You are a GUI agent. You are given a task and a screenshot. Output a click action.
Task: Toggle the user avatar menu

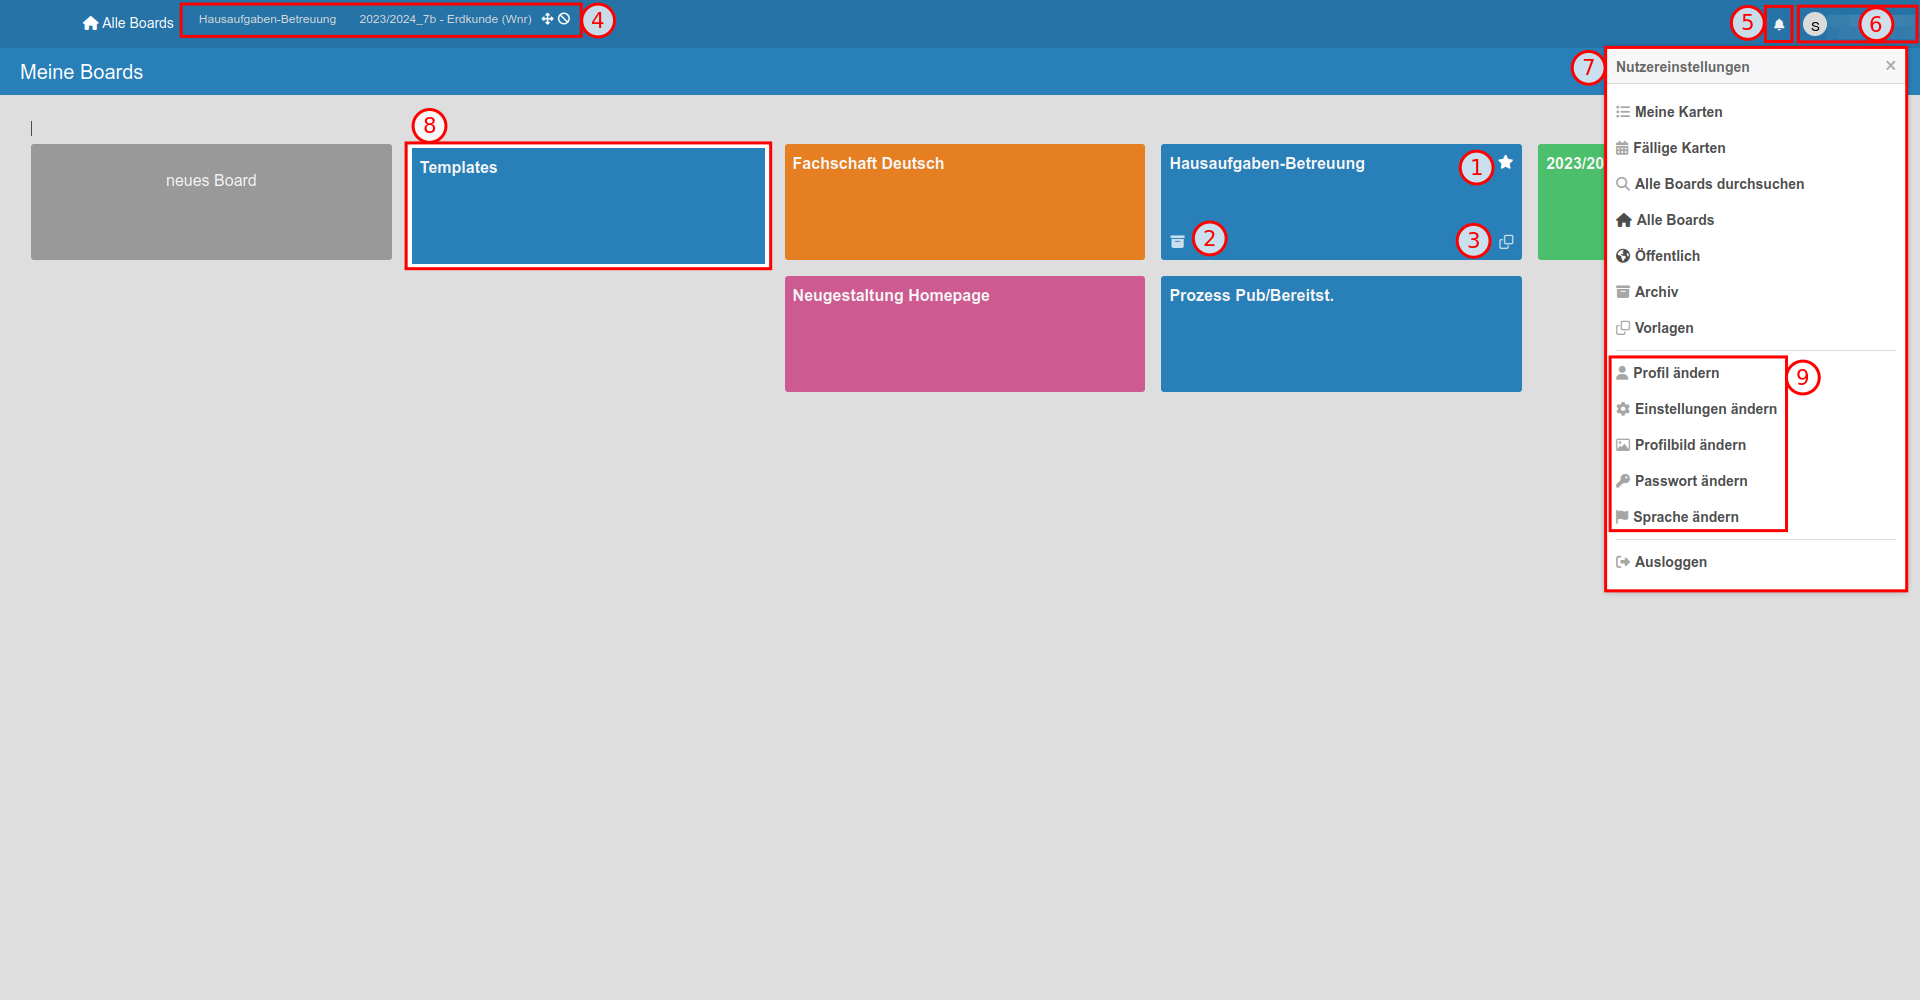pos(1814,25)
